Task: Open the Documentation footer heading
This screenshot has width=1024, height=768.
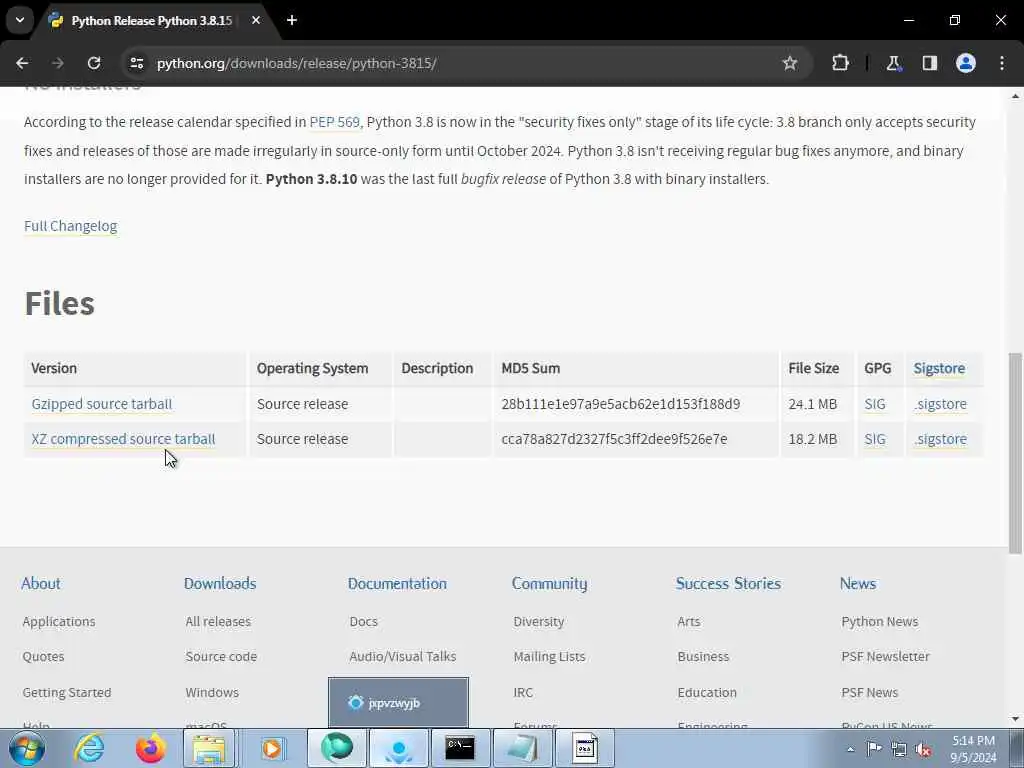Action: 397,583
